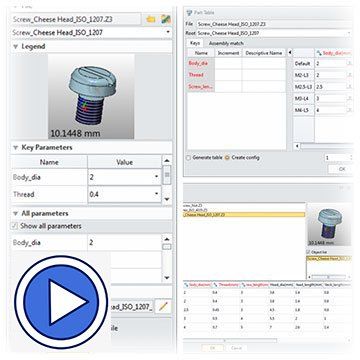The height and width of the screenshot is (360, 360).
Task: Switch to the Keys tab
Action: (x=195, y=43)
